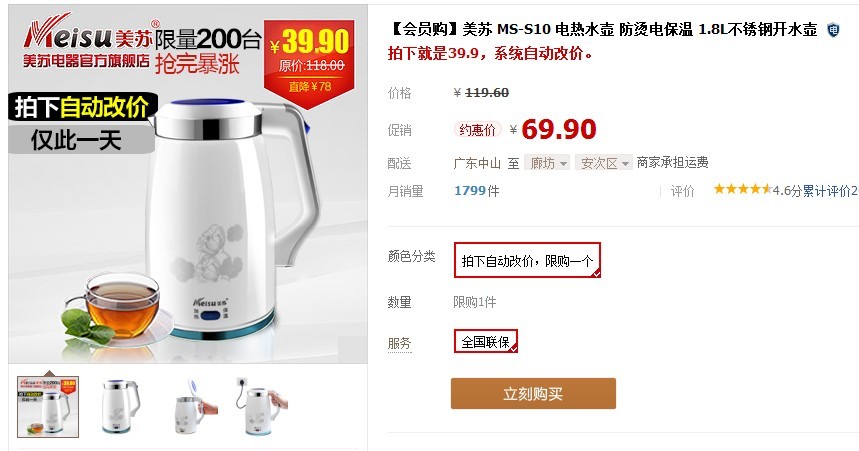The width and height of the screenshot is (859, 451).
Task: Show the plugged-in kettle thumbnail
Action: coord(262,406)
